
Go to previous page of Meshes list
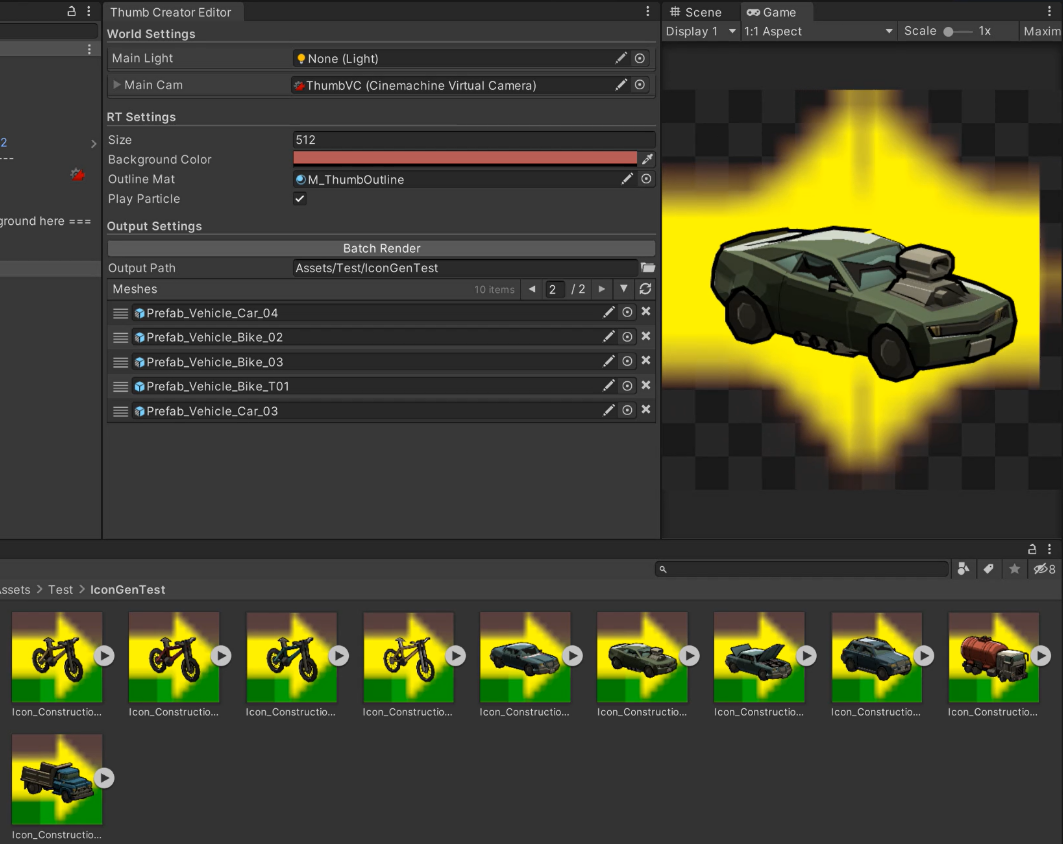point(531,289)
